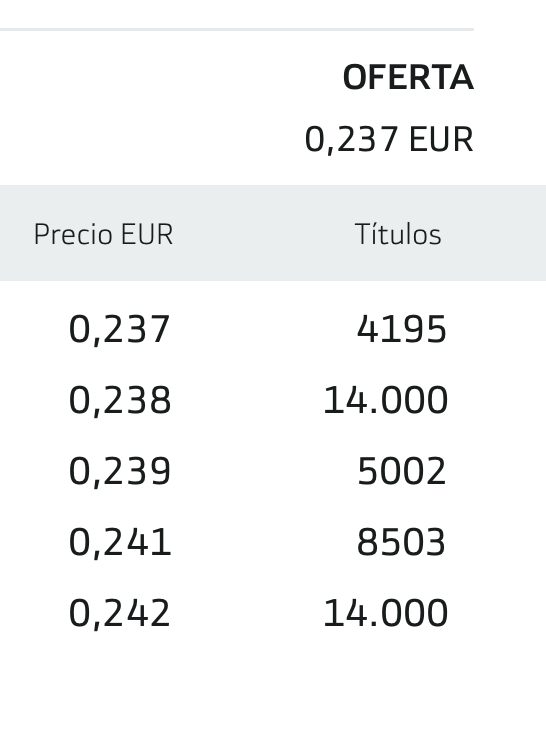Click the 'EUR' text beside 0,237 offer
The image size is (546, 743).
pos(441,139)
